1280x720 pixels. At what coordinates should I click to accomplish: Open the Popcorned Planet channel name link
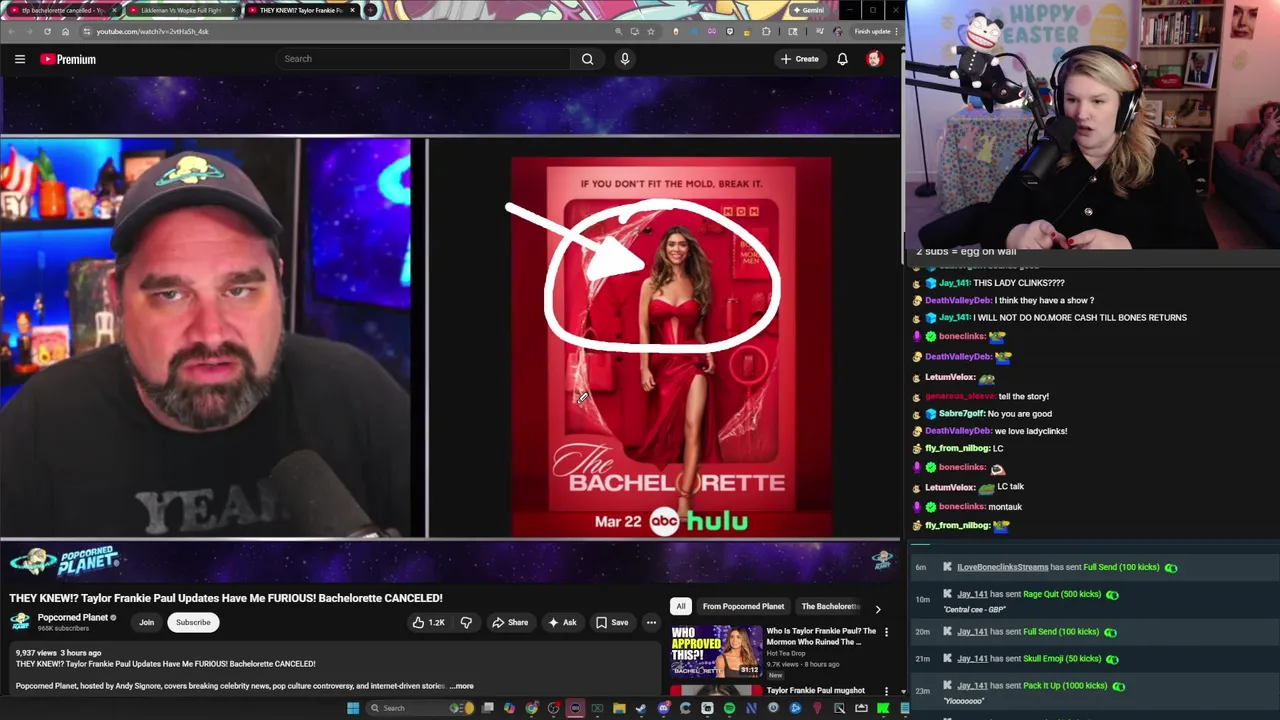[x=73, y=617]
